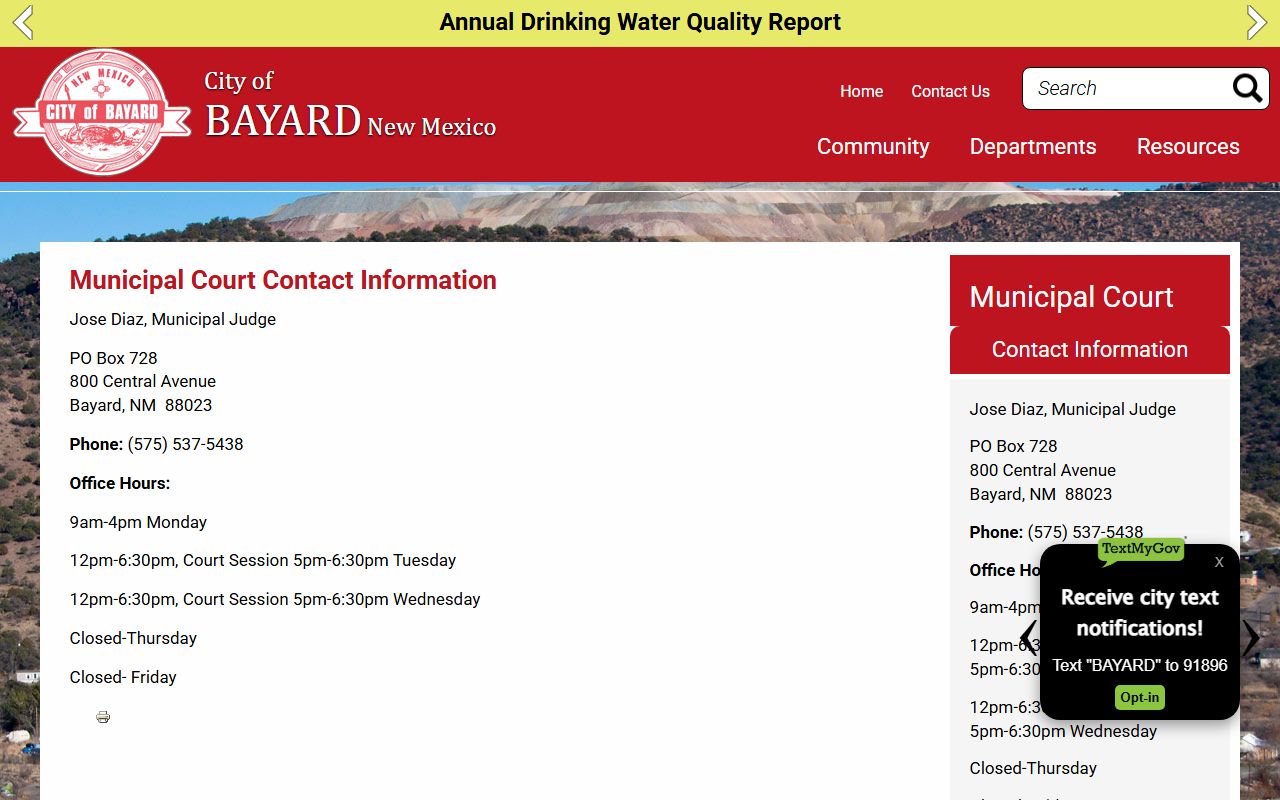
Task: Click 'PO Box 728' in the sidebar
Action: pos(1013,446)
